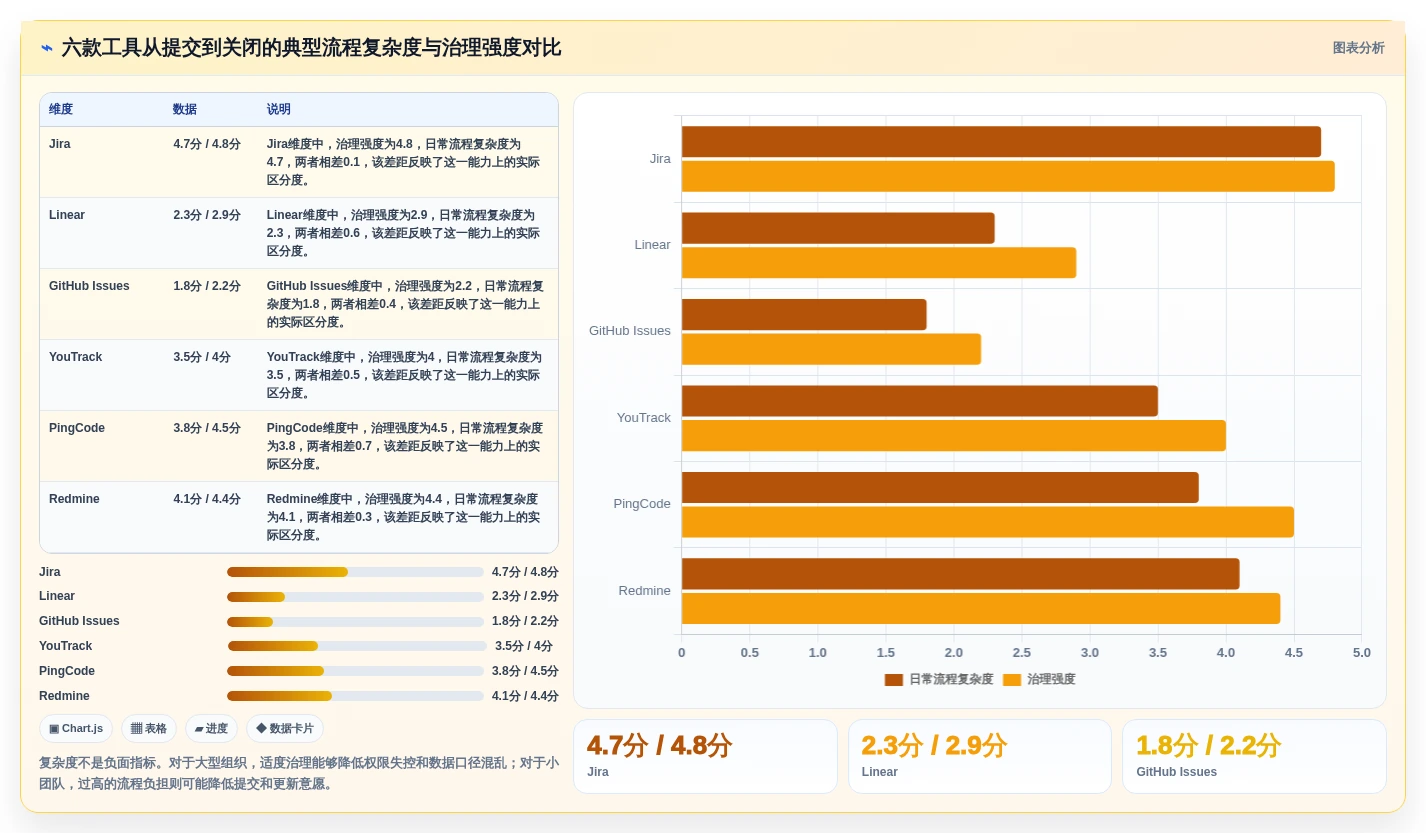Click GitHub Issues 日常流程复杂度 chart bar
Viewport: 1426px width, 833px height.
(804, 314)
